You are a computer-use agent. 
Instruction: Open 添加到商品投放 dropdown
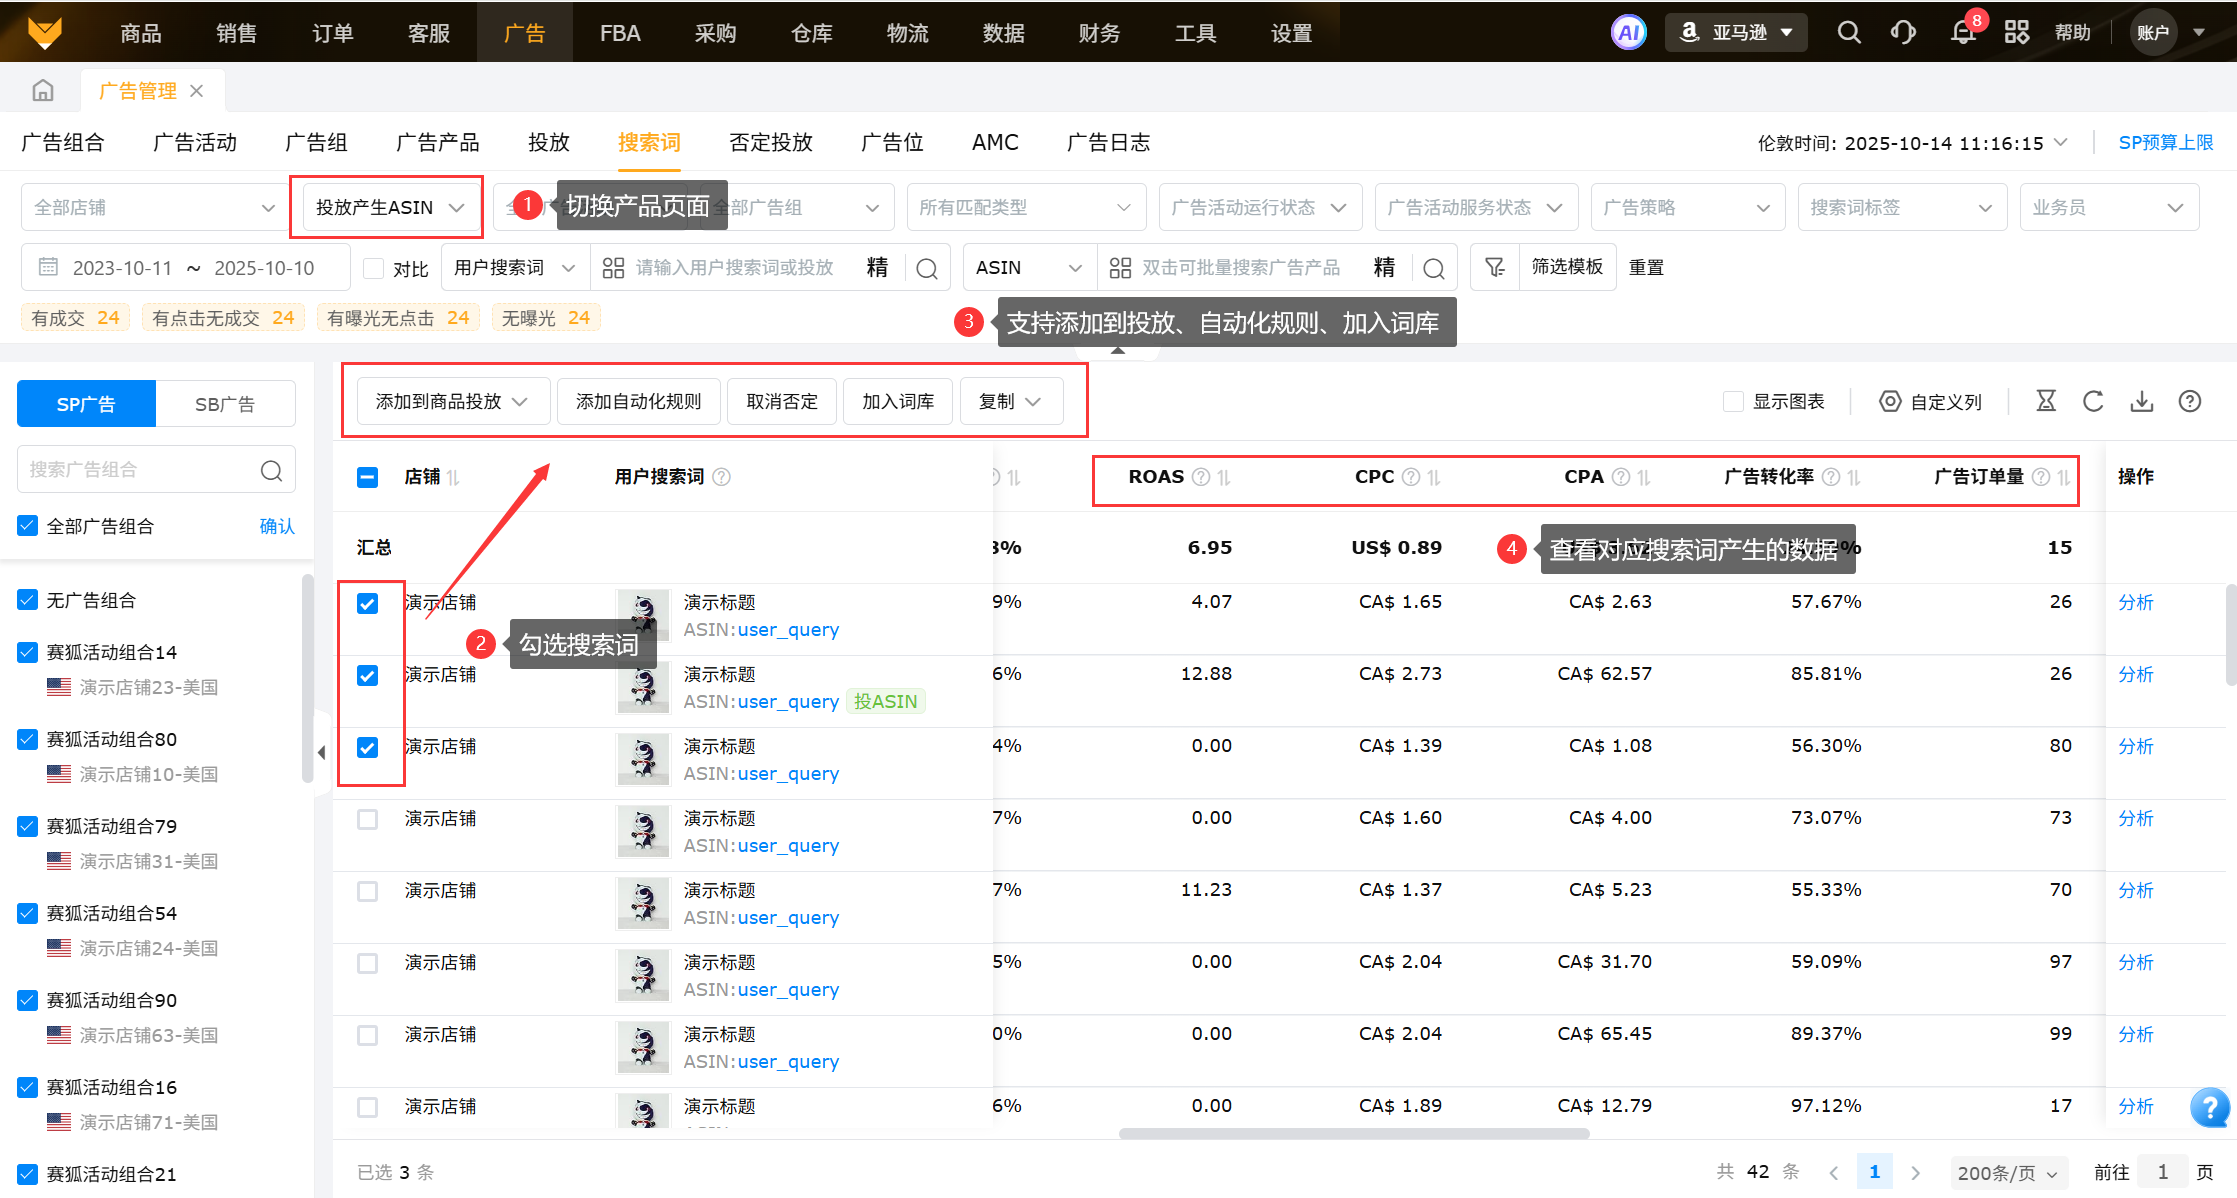(x=451, y=401)
